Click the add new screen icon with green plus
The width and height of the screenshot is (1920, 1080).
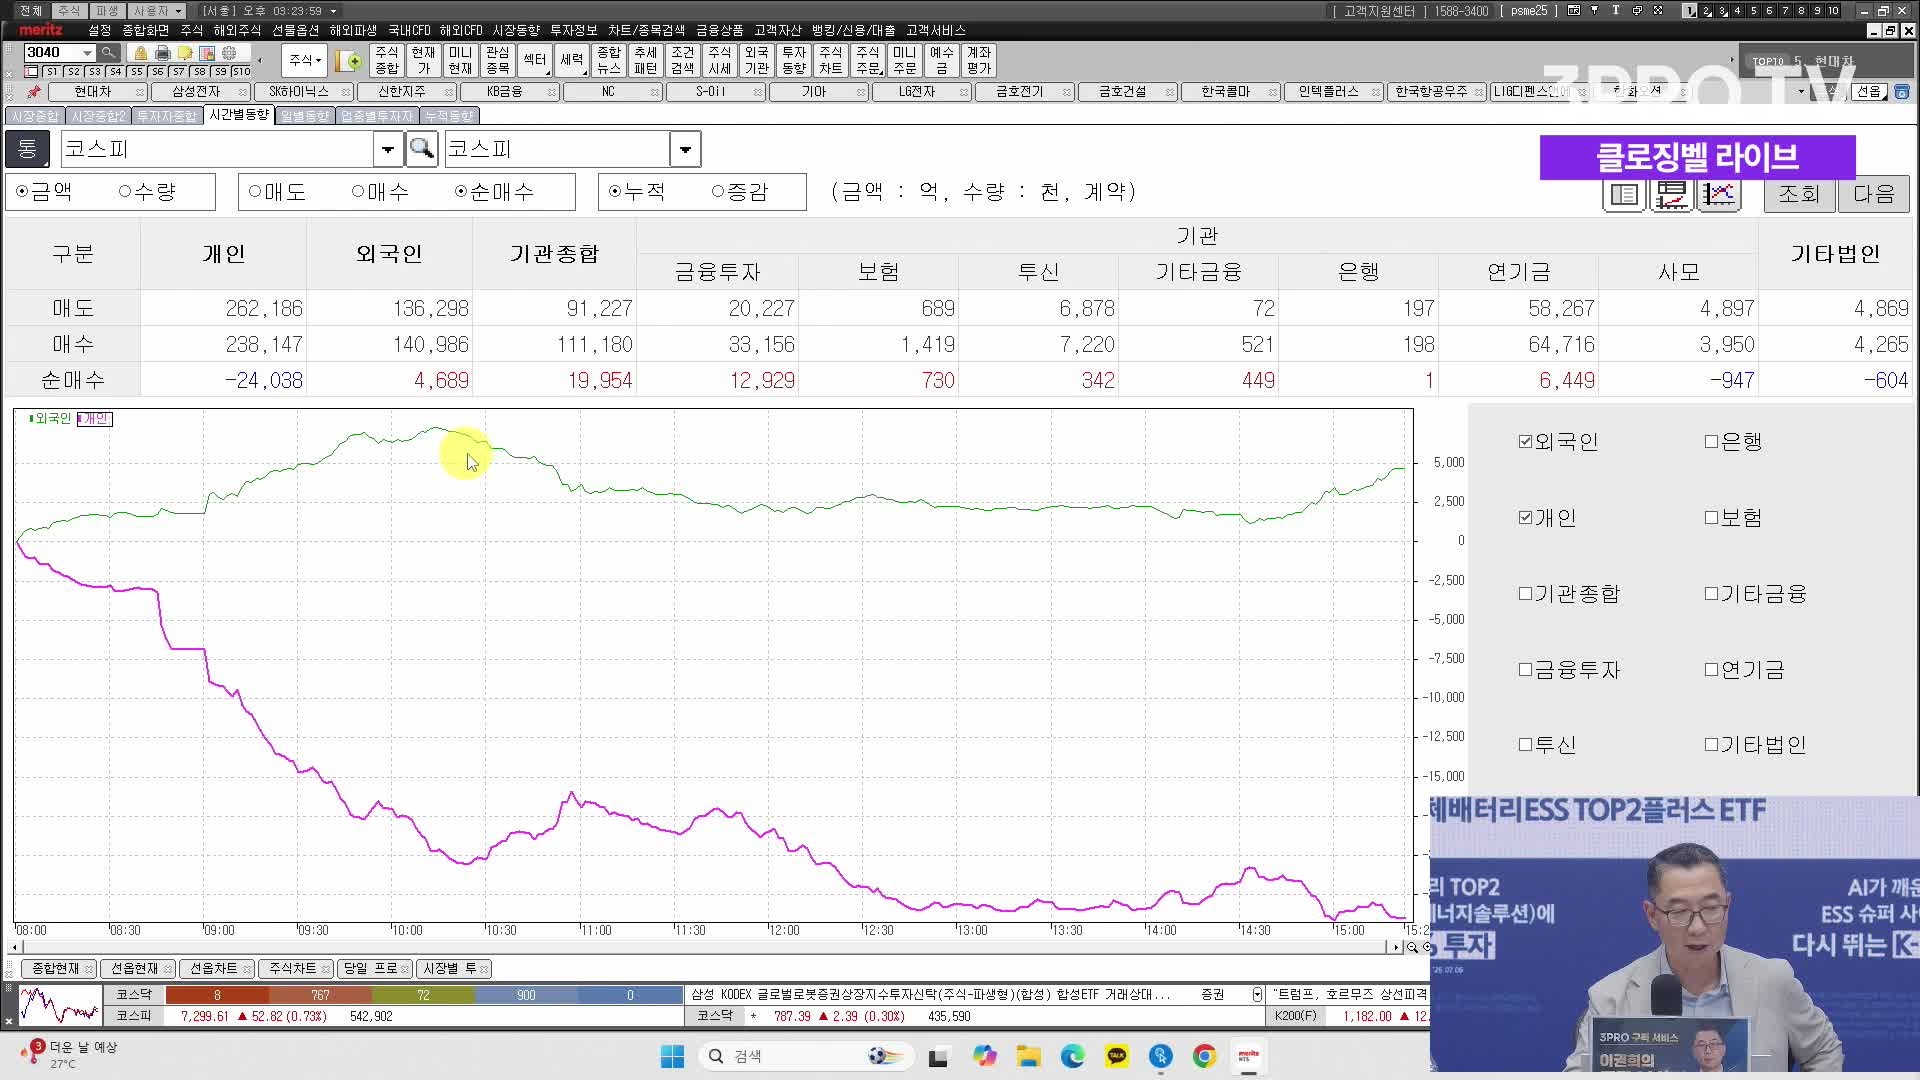(x=348, y=61)
